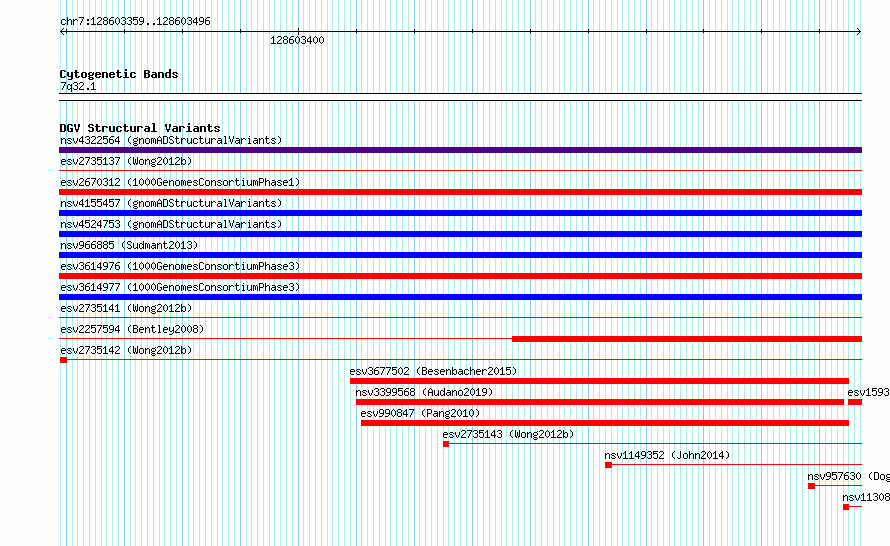Viewport: 890px width, 546px height.
Task: Click the red esv3677502 variant bar
Action: click(599, 381)
